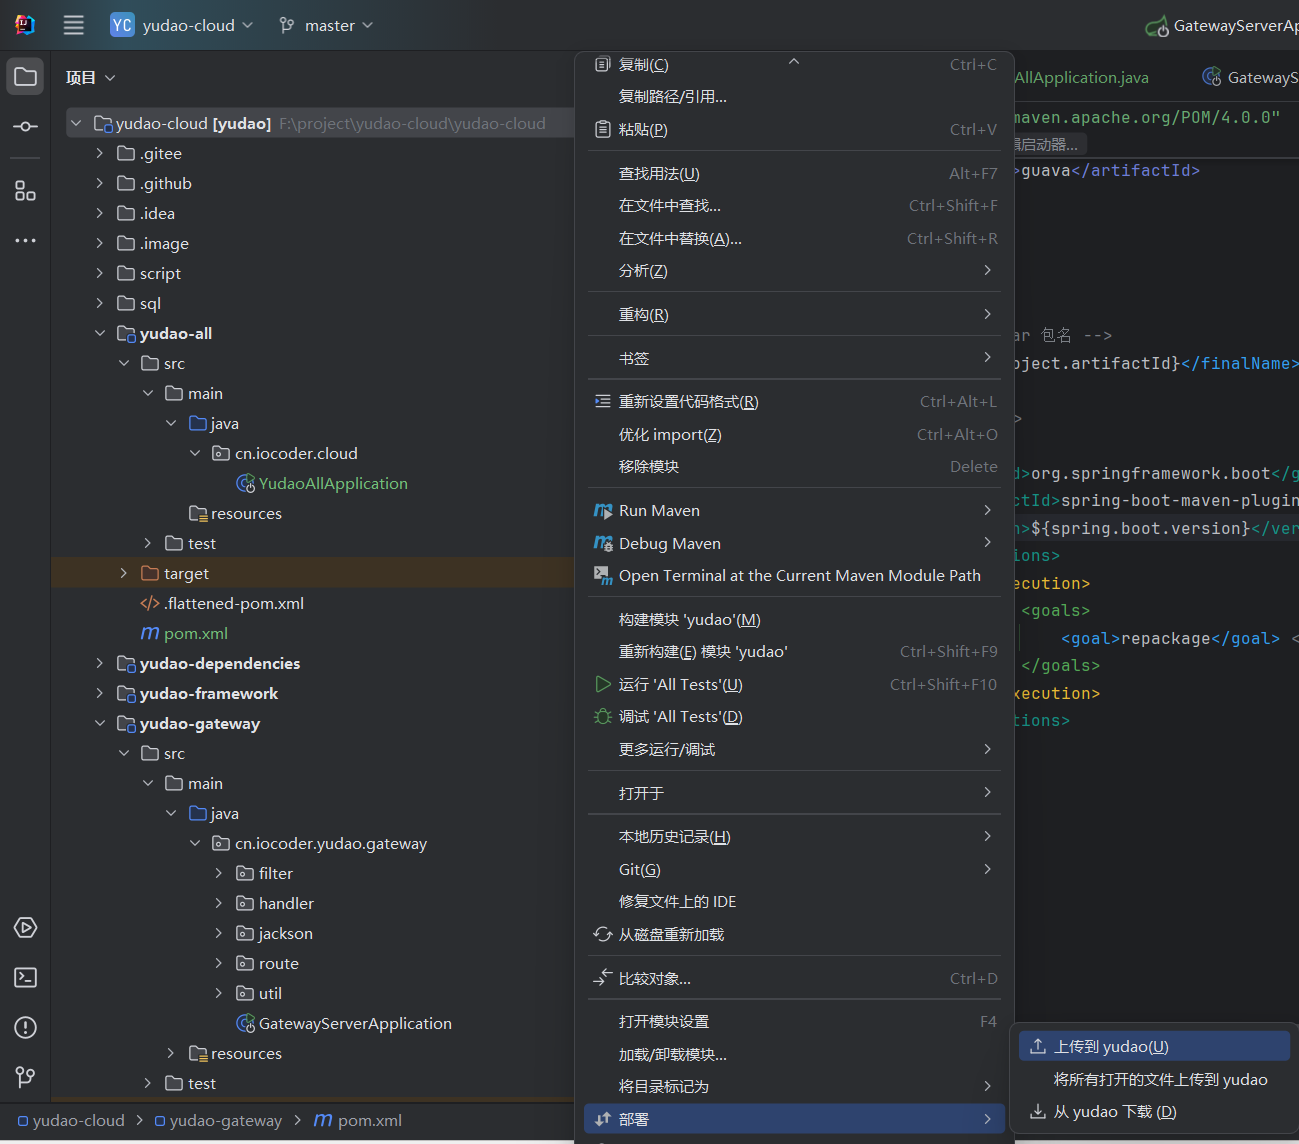Open the Project tool window icon
The height and width of the screenshot is (1144, 1299).
(x=25, y=77)
